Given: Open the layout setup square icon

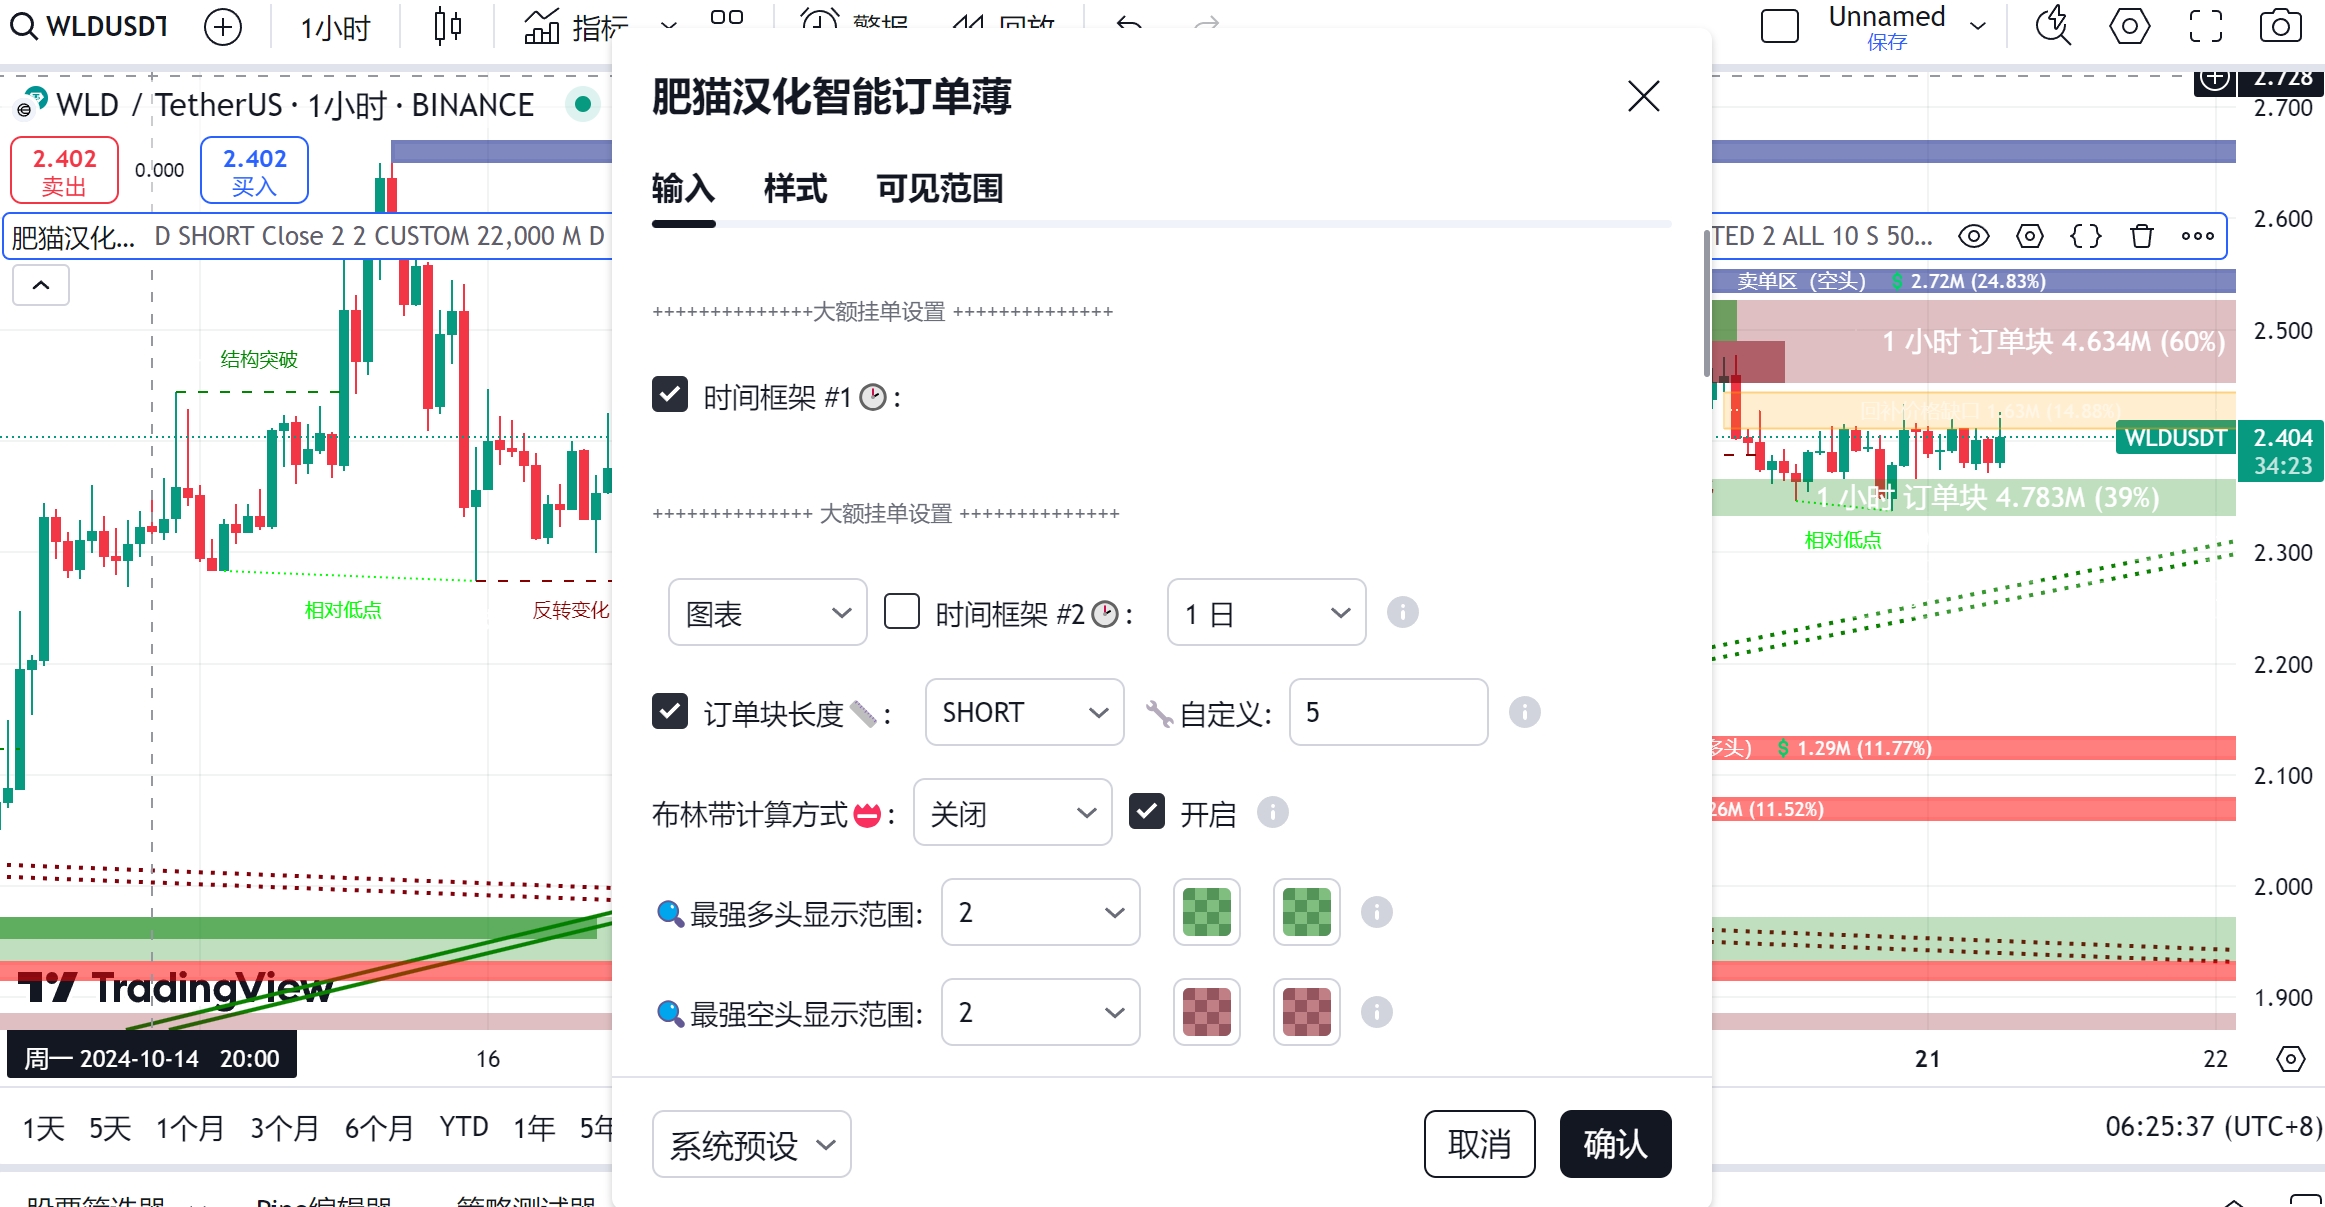Looking at the screenshot, I should pos(1780,26).
